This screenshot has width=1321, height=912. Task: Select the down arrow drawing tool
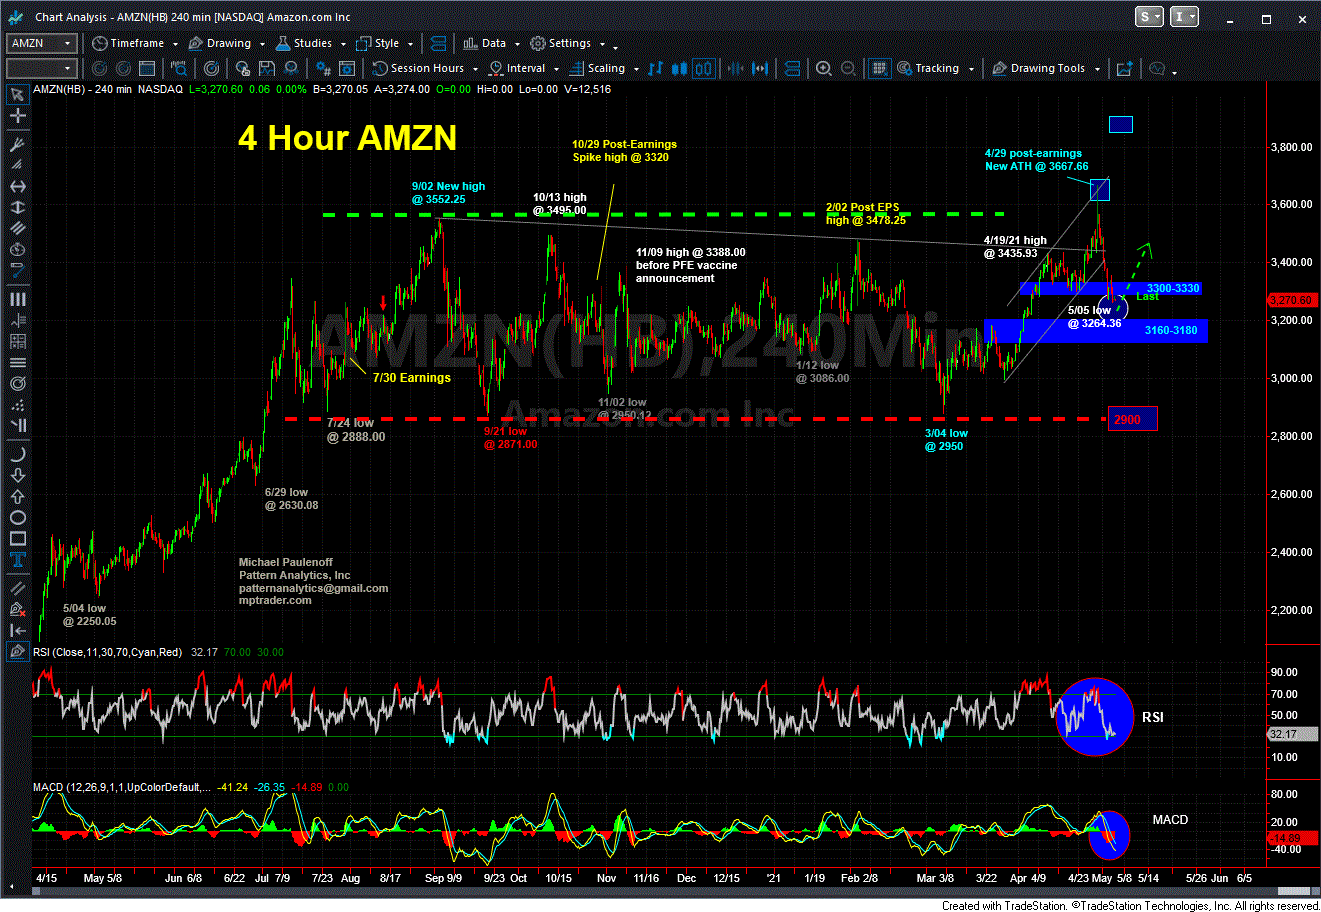tap(17, 475)
